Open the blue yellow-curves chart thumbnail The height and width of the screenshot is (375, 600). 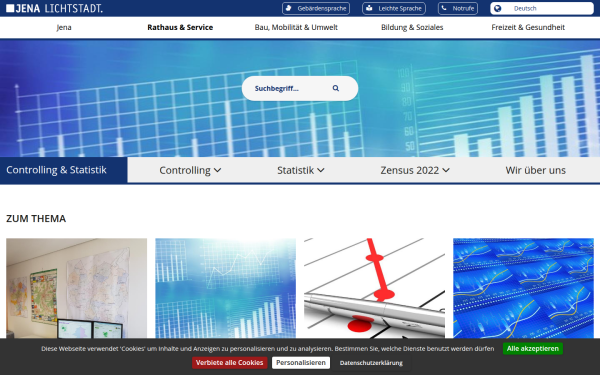pos(523,288)
